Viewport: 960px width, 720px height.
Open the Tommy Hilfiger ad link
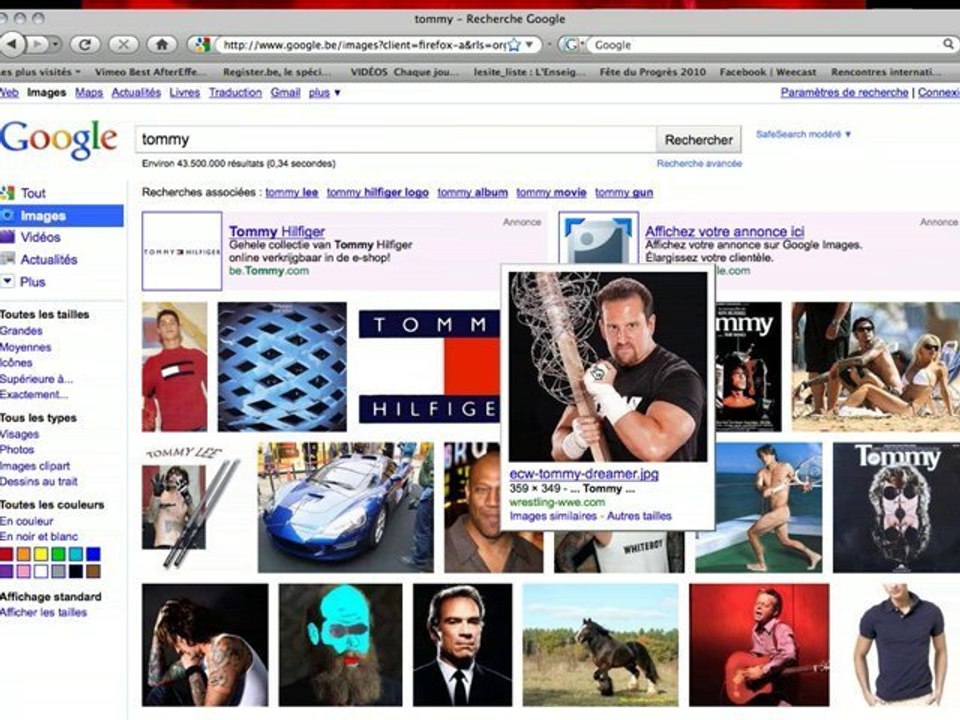tap(277, 231)
